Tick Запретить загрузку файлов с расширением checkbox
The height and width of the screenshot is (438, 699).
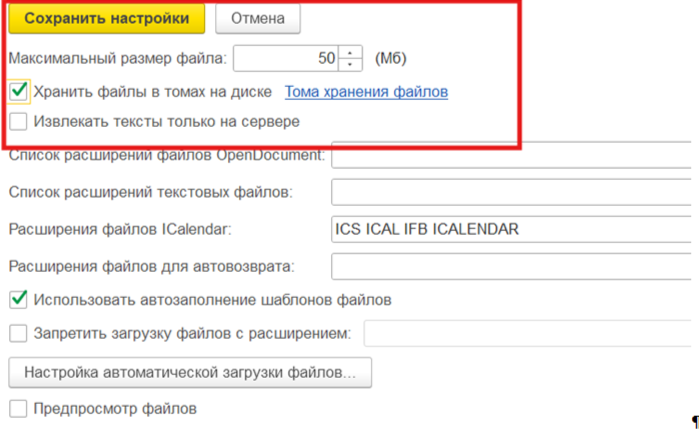pos(18,333)
